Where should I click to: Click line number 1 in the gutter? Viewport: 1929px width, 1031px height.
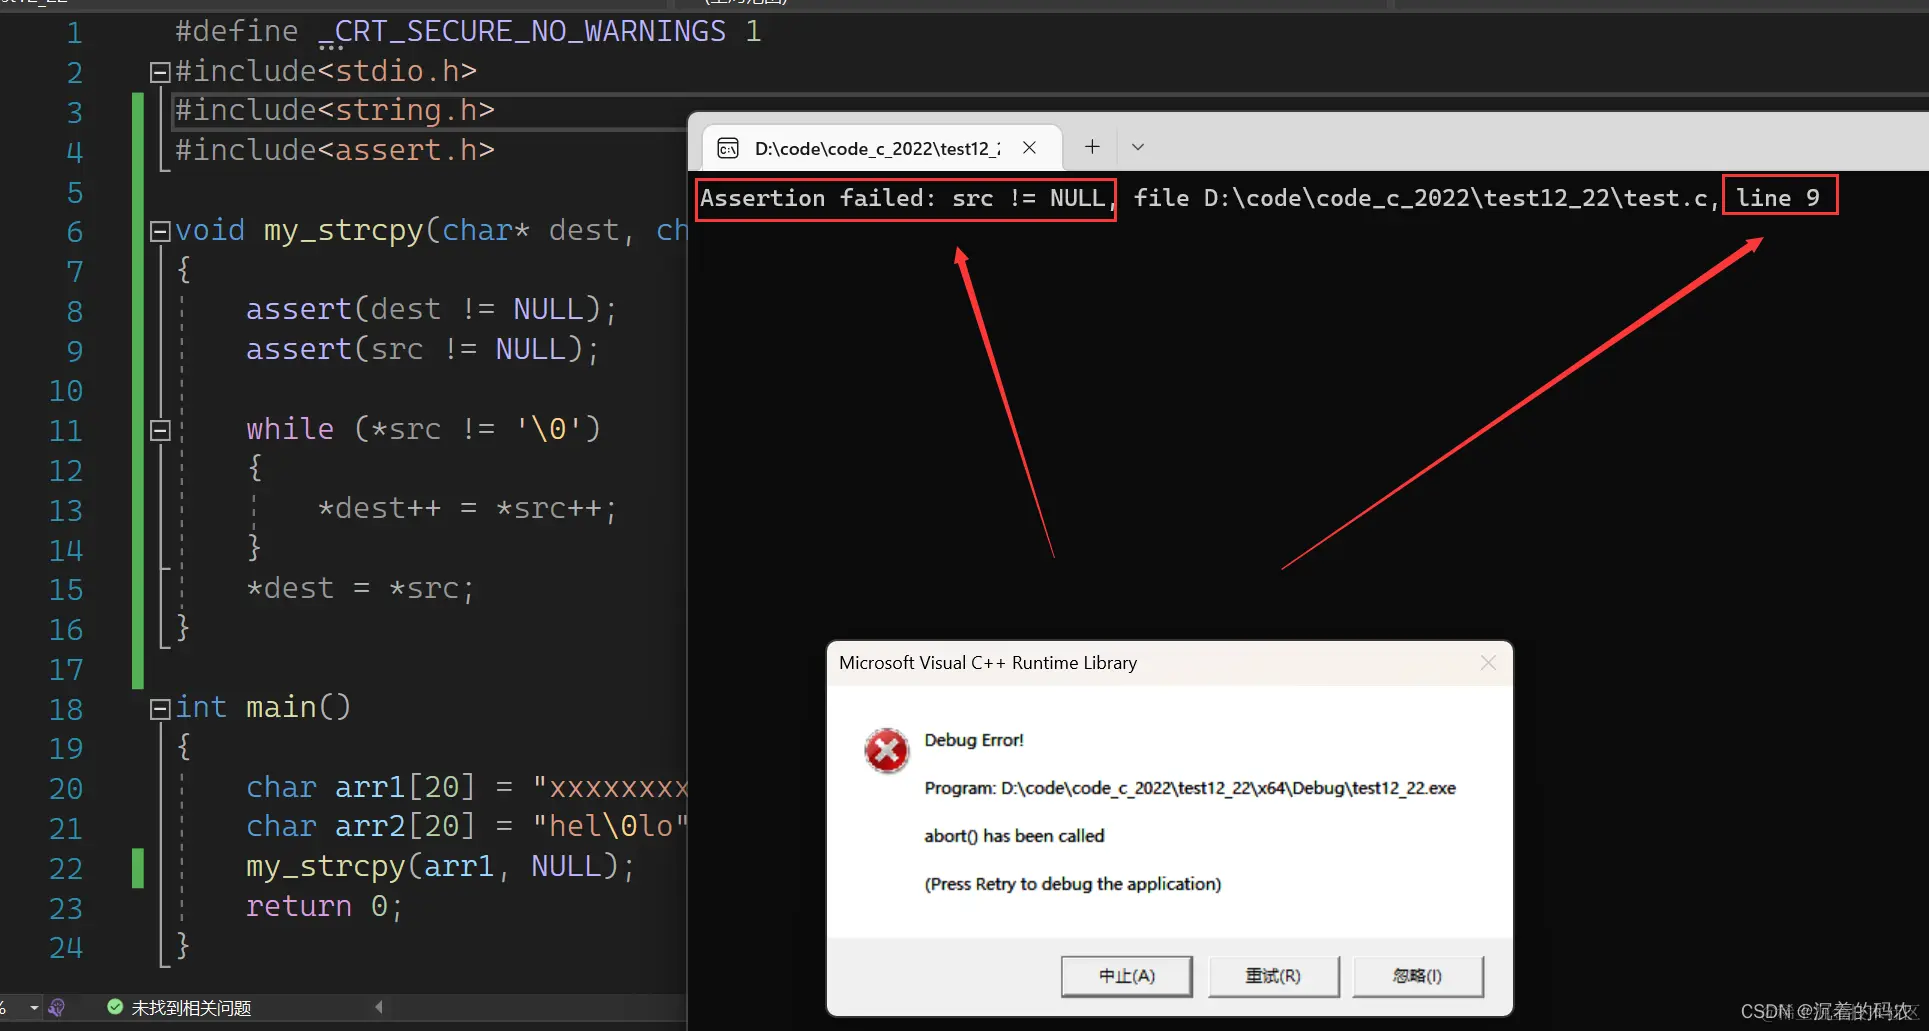point(74,33)
